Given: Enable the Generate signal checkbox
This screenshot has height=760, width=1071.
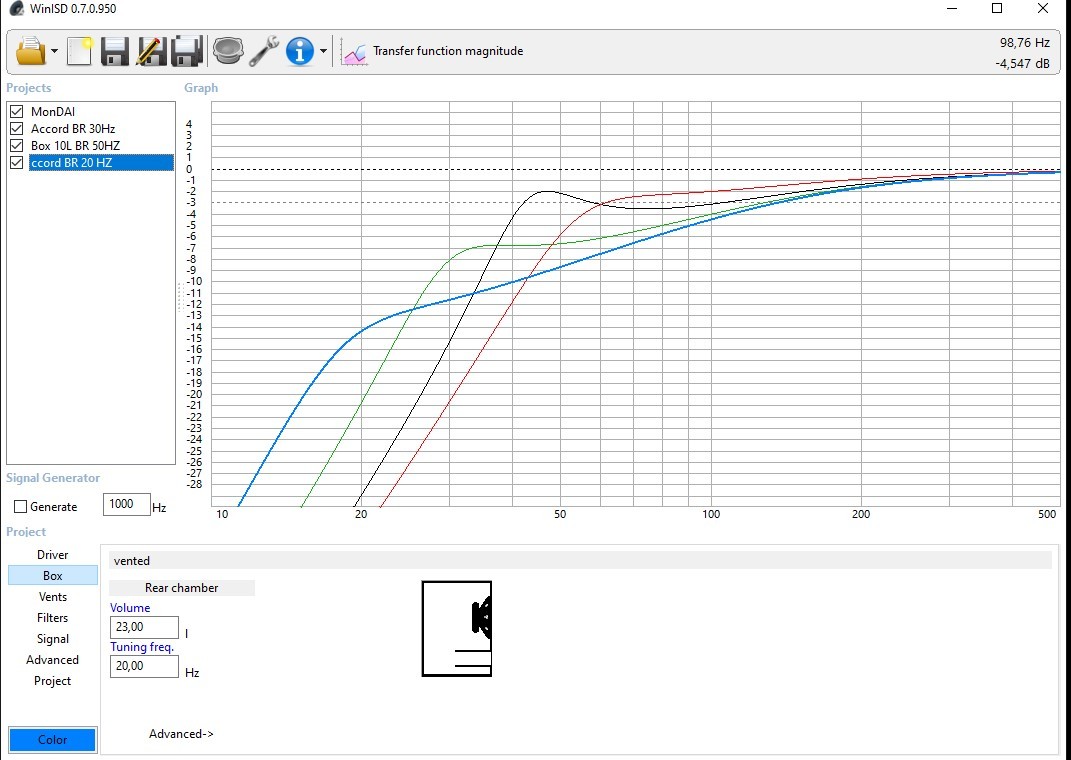Looking at the screenshot, I should (x=20, y=507).
